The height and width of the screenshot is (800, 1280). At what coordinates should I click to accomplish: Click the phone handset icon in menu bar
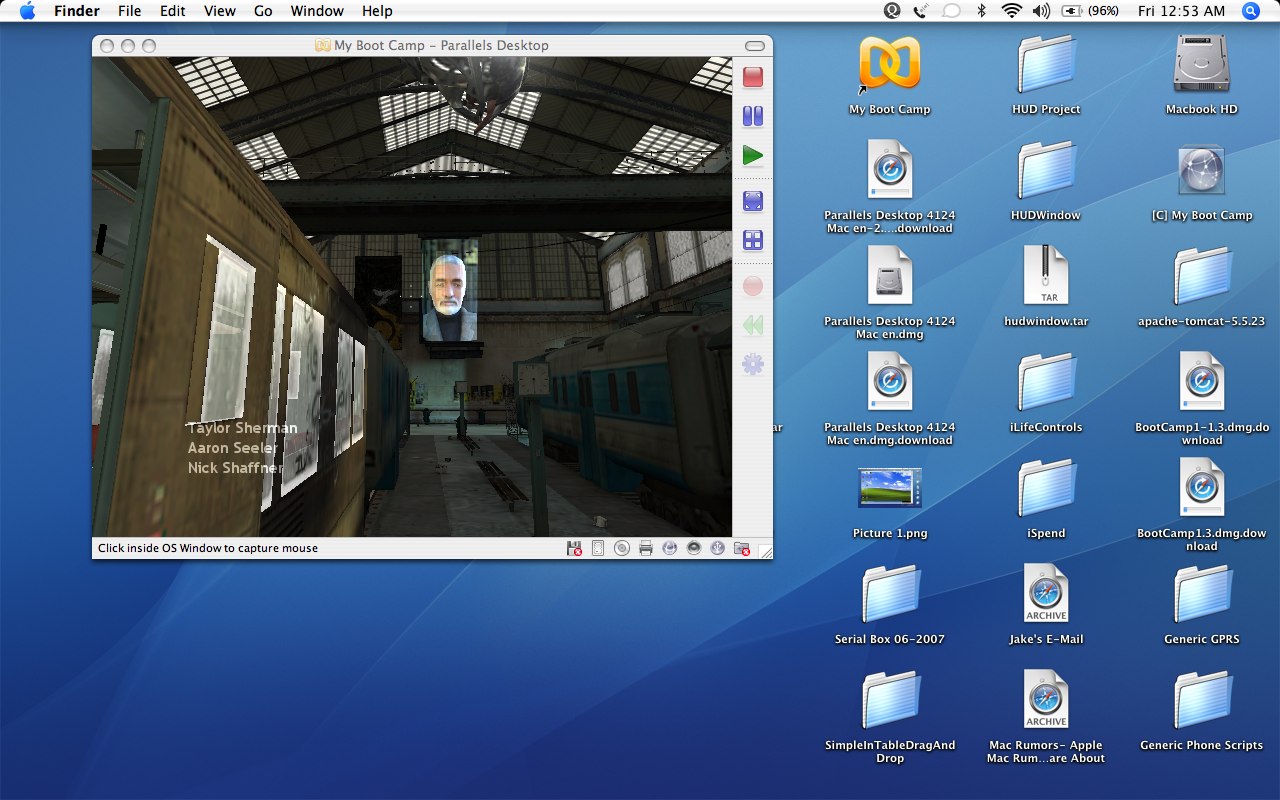pyautogui.click(x=921, y=11)
